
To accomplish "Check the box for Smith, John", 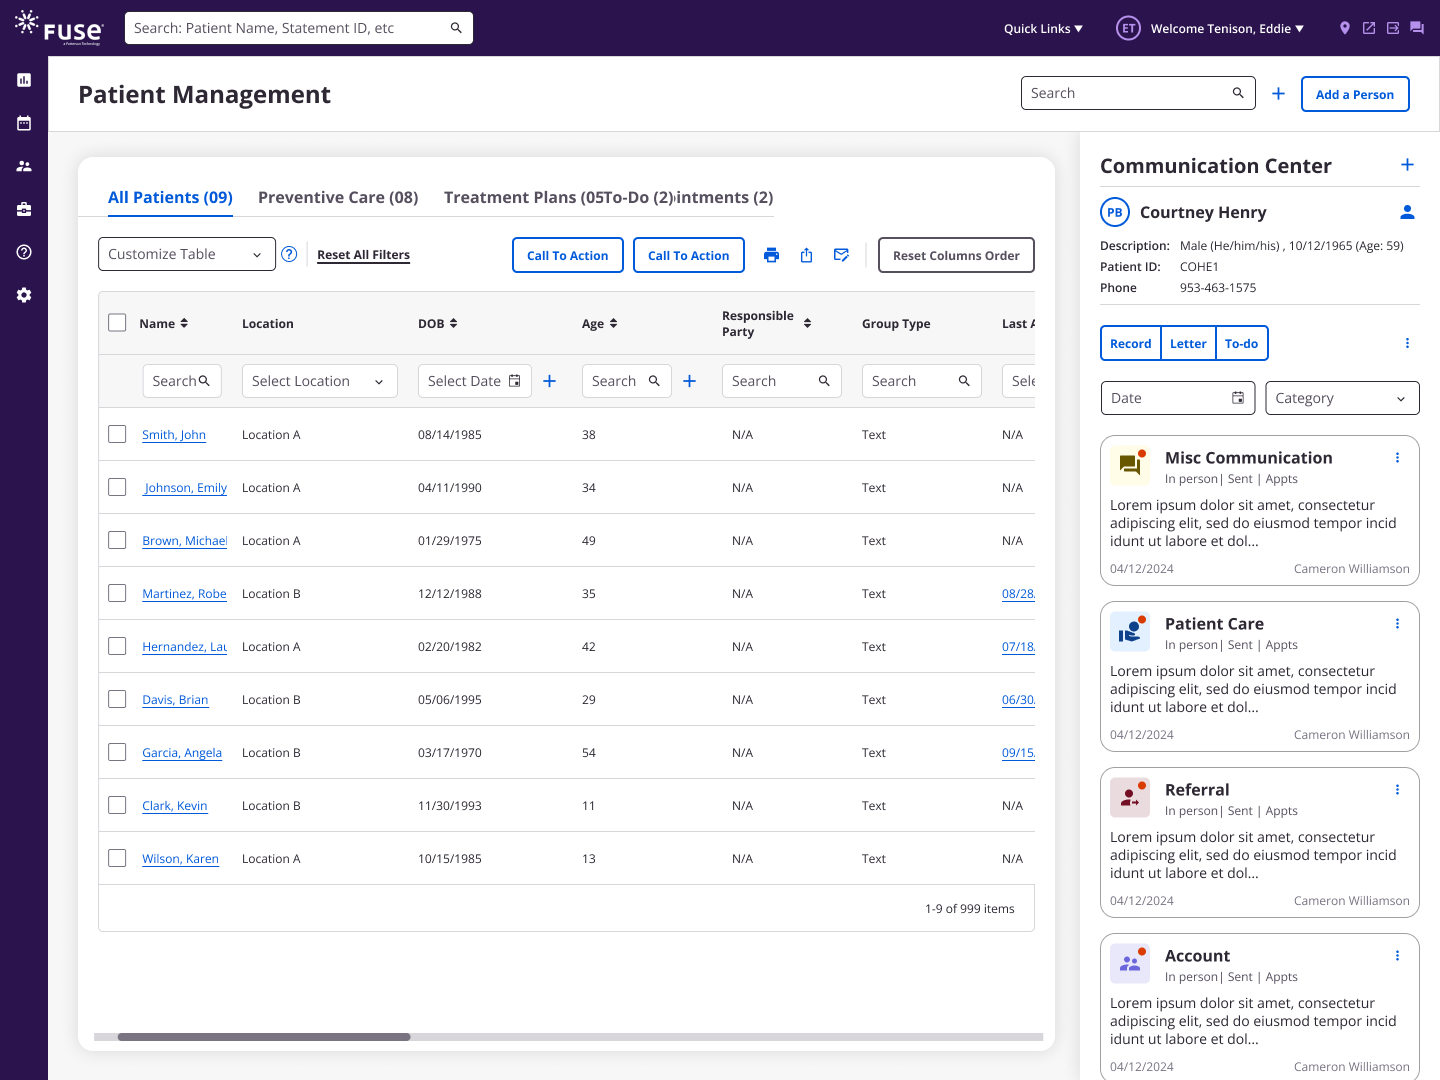I will 117,434.
